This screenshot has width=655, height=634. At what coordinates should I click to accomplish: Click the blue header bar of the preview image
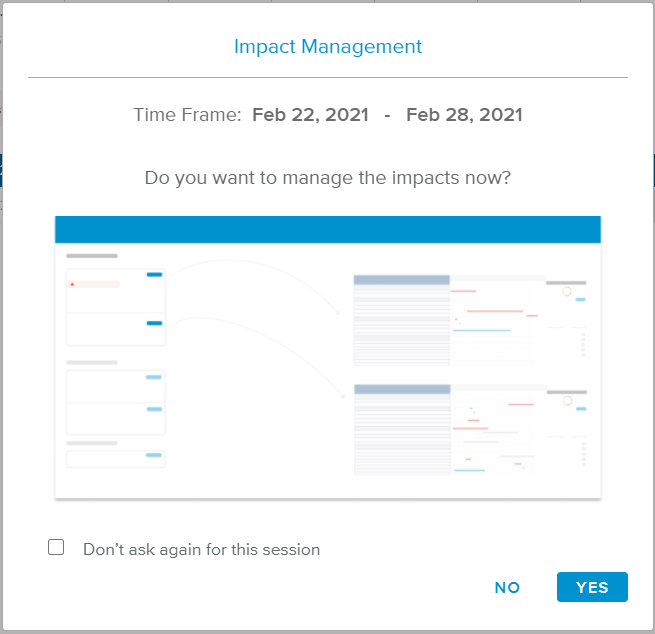tap(327, 229)
